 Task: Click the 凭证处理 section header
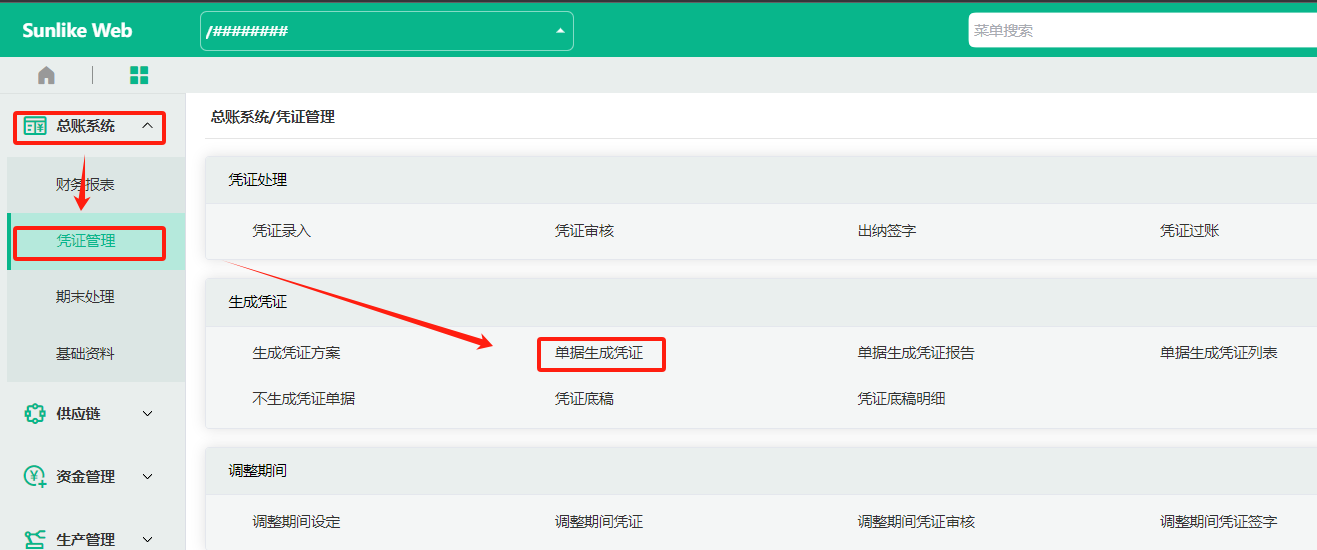[x=257, y=180]
